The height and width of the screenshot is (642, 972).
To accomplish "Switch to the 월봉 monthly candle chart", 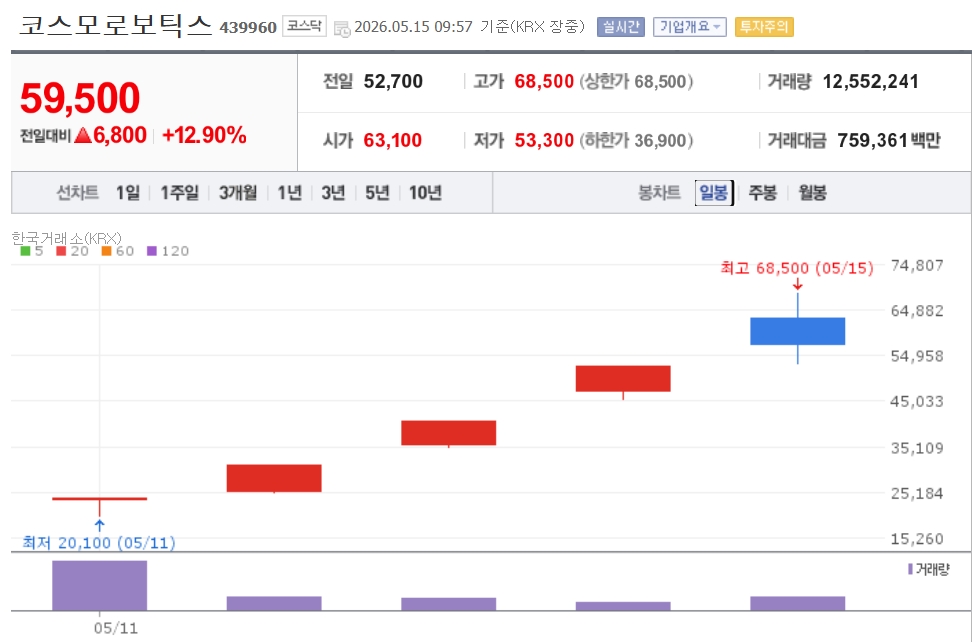I will [x=812, y=193].
